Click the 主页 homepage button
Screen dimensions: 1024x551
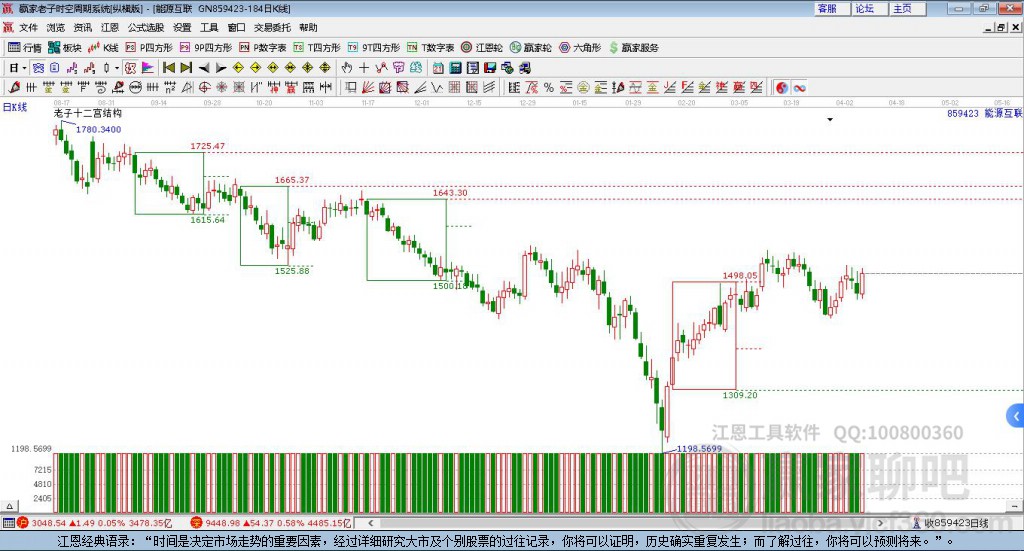tap(907, 8)
